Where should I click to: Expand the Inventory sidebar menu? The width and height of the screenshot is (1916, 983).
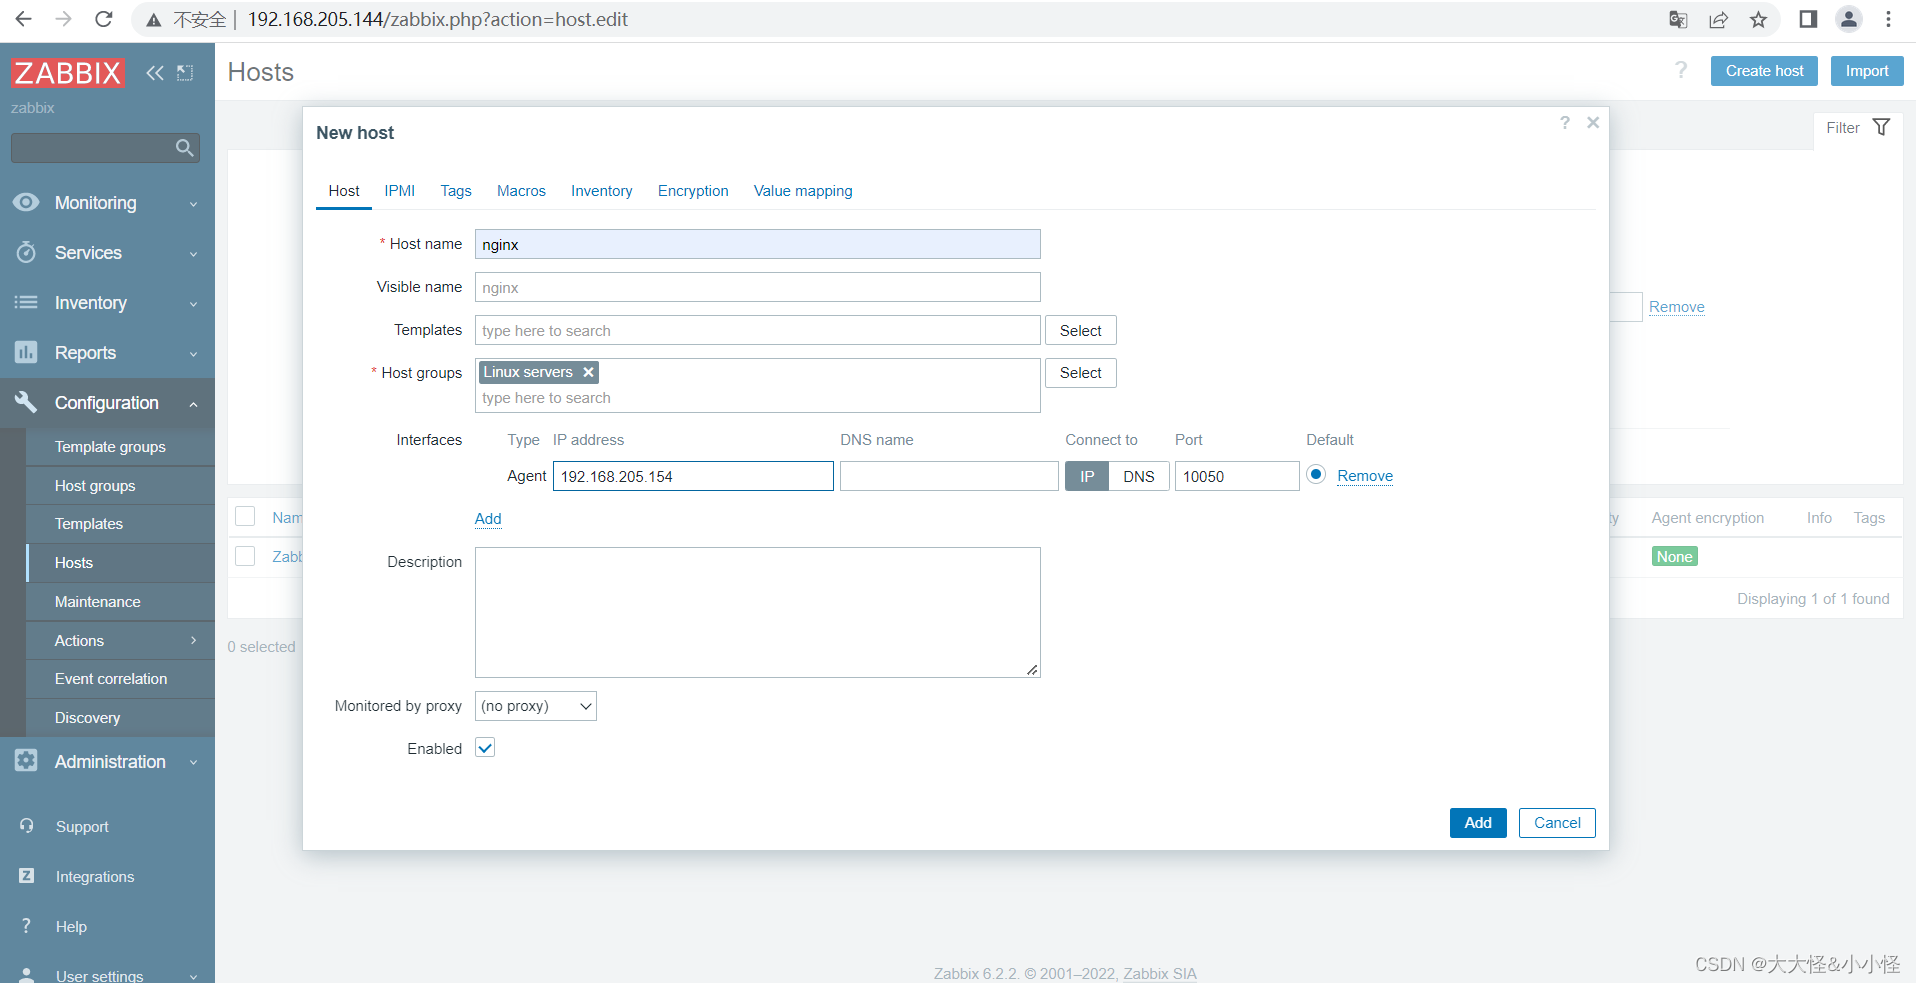[193, 304]
